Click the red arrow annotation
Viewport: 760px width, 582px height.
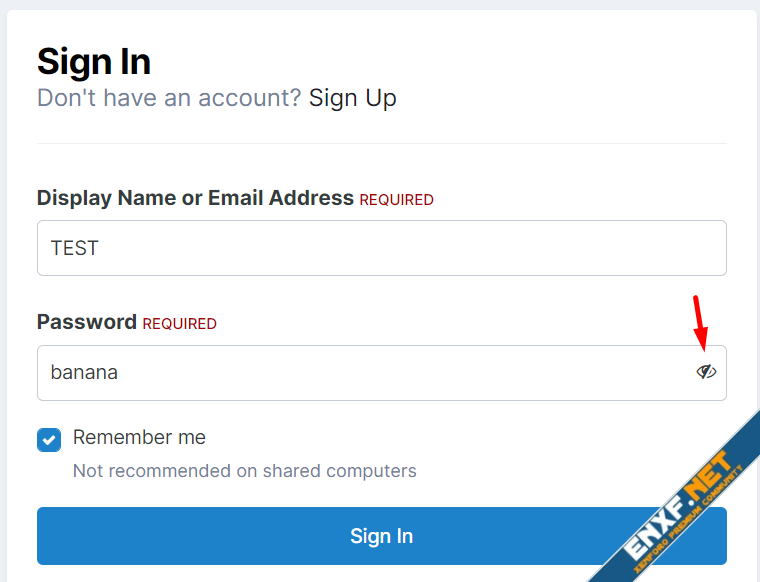[701, 320]
